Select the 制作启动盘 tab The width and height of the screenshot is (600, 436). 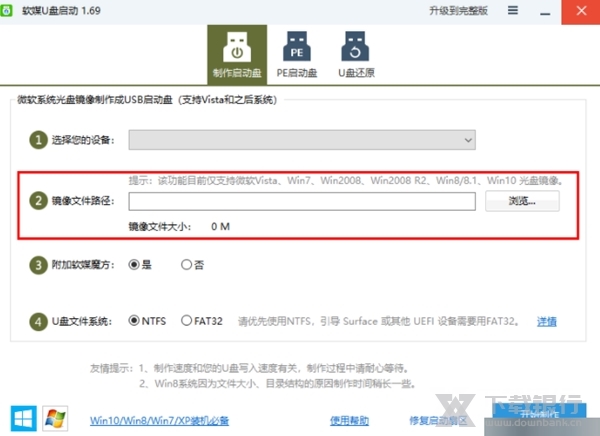click(237, 55)
